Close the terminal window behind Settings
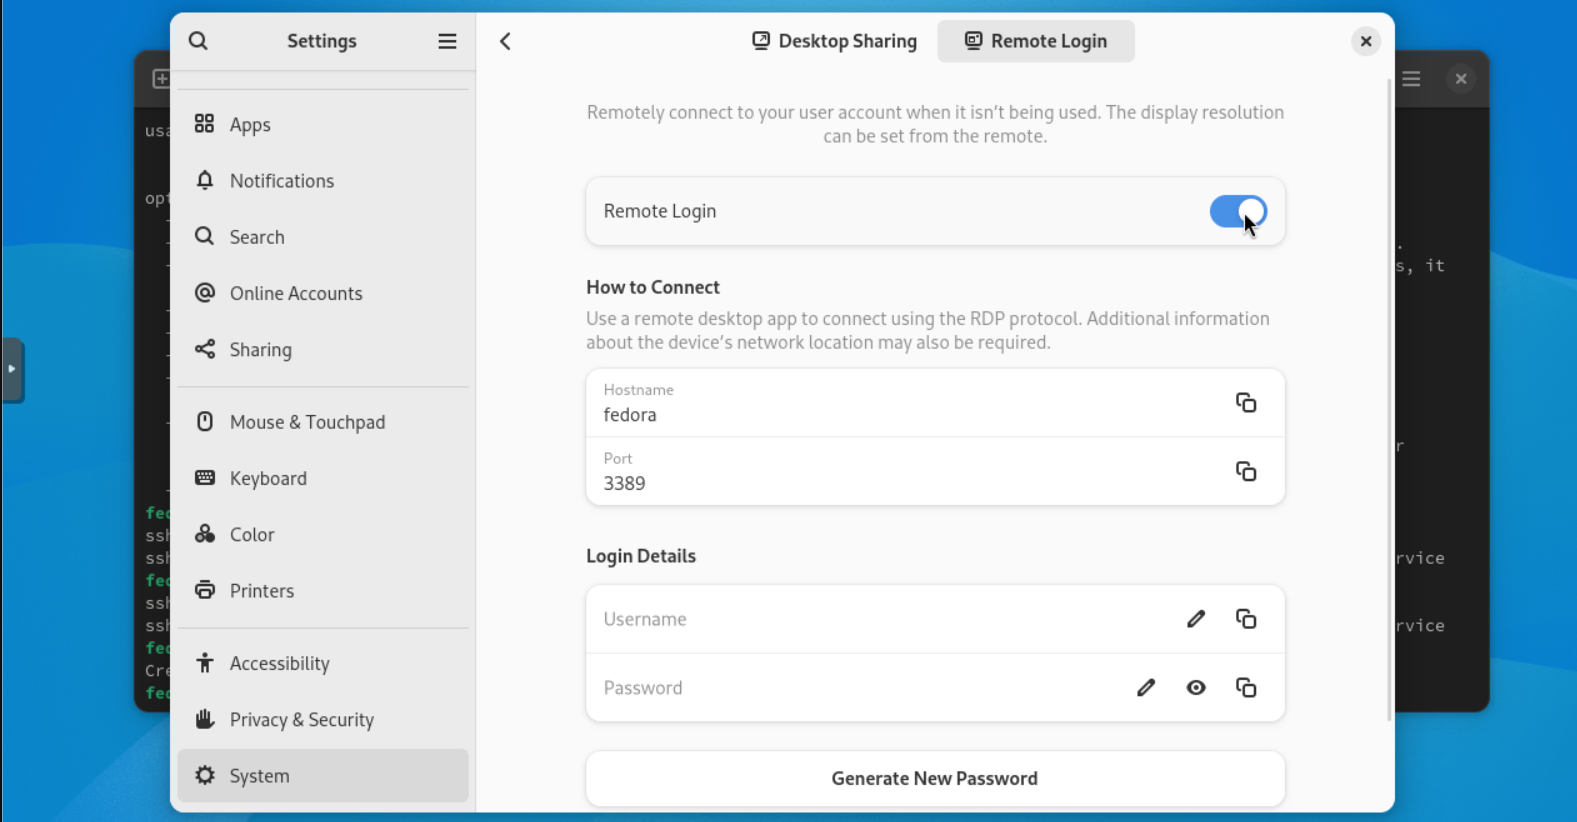Image resolution: width=1577 pixels, height=822 pixels. coord(1461,79)
